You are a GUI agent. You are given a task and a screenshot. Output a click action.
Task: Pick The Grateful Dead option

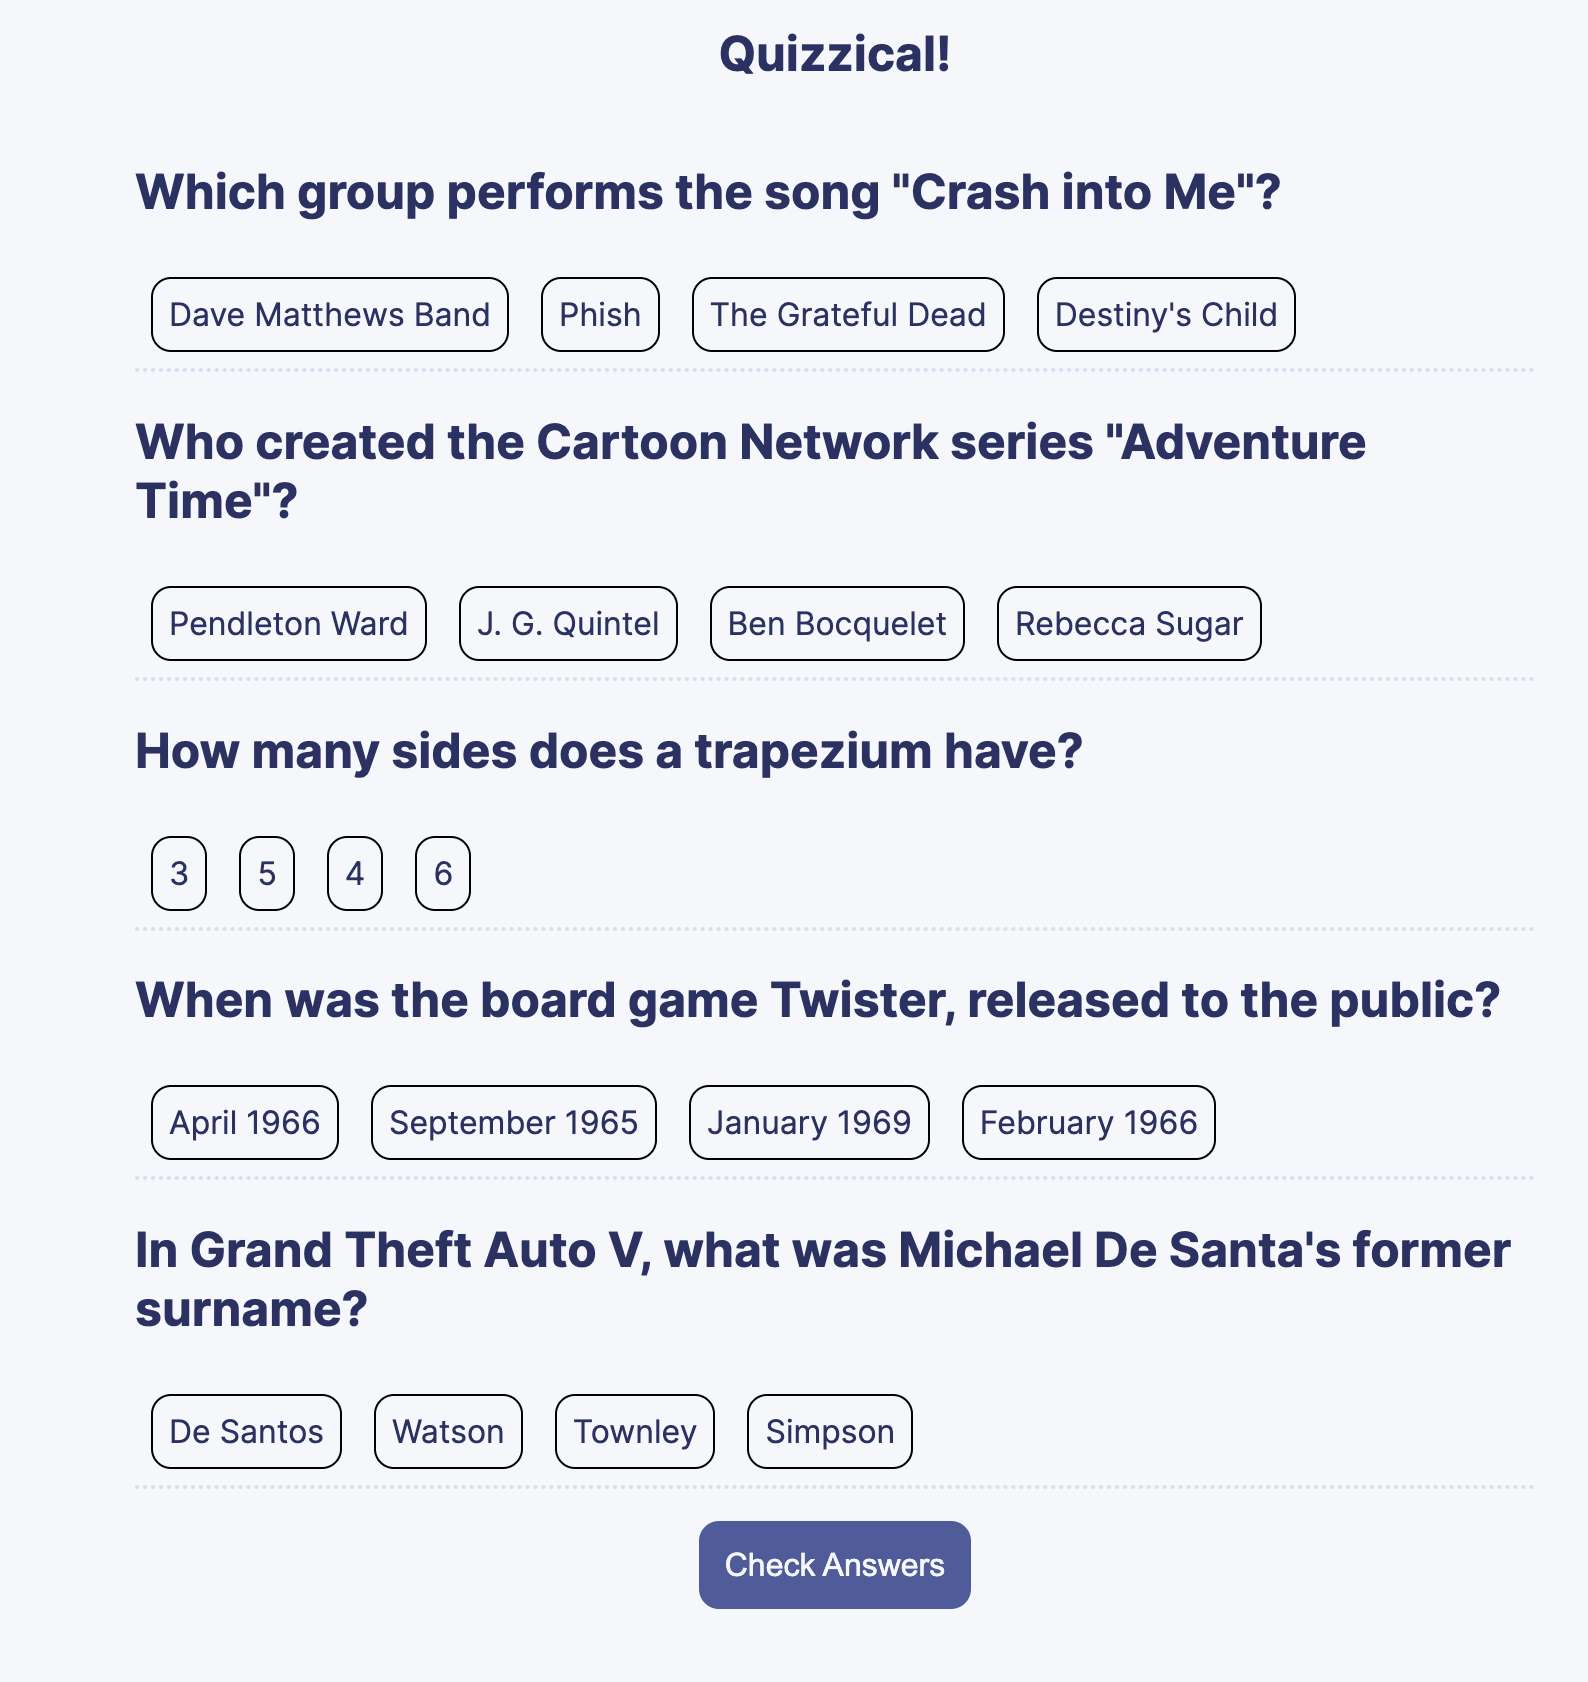pos(848,315)
